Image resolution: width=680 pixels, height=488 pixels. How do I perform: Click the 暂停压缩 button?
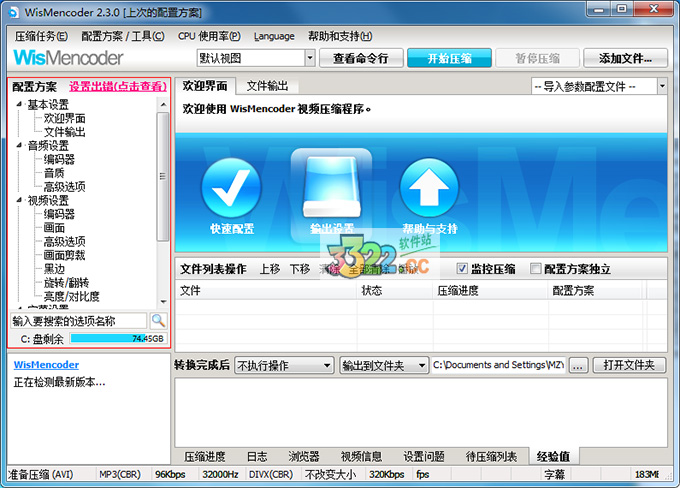tap(537, 58)
